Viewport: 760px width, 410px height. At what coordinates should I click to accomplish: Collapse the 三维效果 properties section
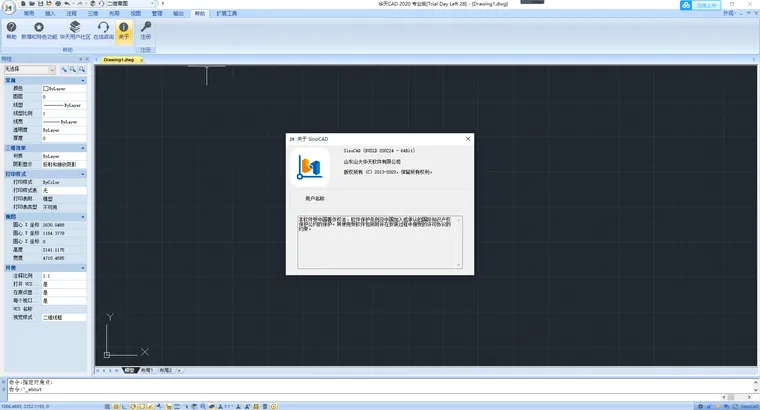[x=83, y=148]
